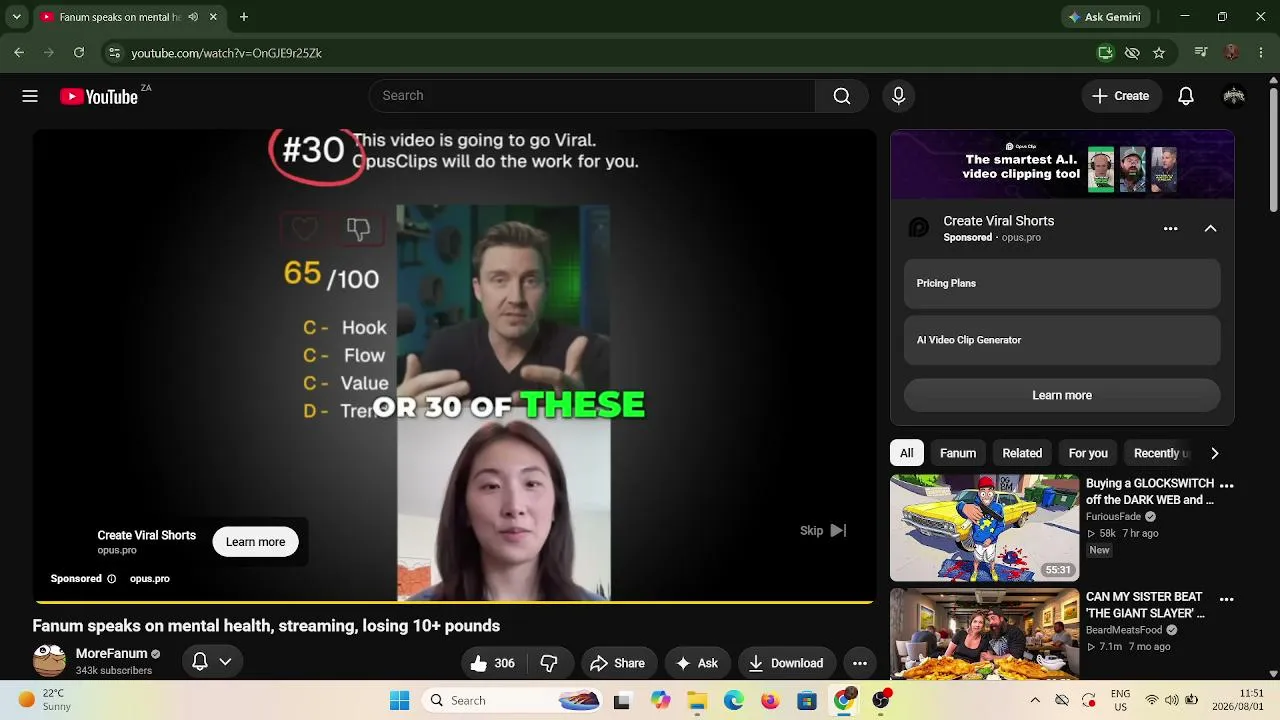Image resolution: width=1280 pixels, height=720 pixels.
Task: Open ad options for Create Viral Shorts
Action: click(1170, 229)
